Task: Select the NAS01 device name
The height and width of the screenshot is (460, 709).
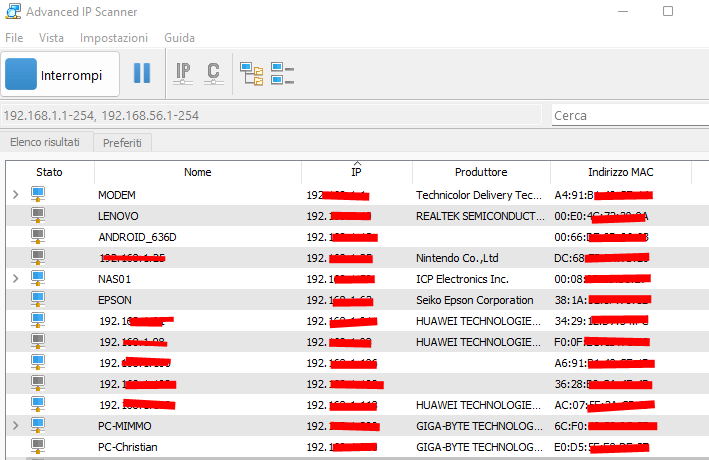Action: tap(114, 279)
